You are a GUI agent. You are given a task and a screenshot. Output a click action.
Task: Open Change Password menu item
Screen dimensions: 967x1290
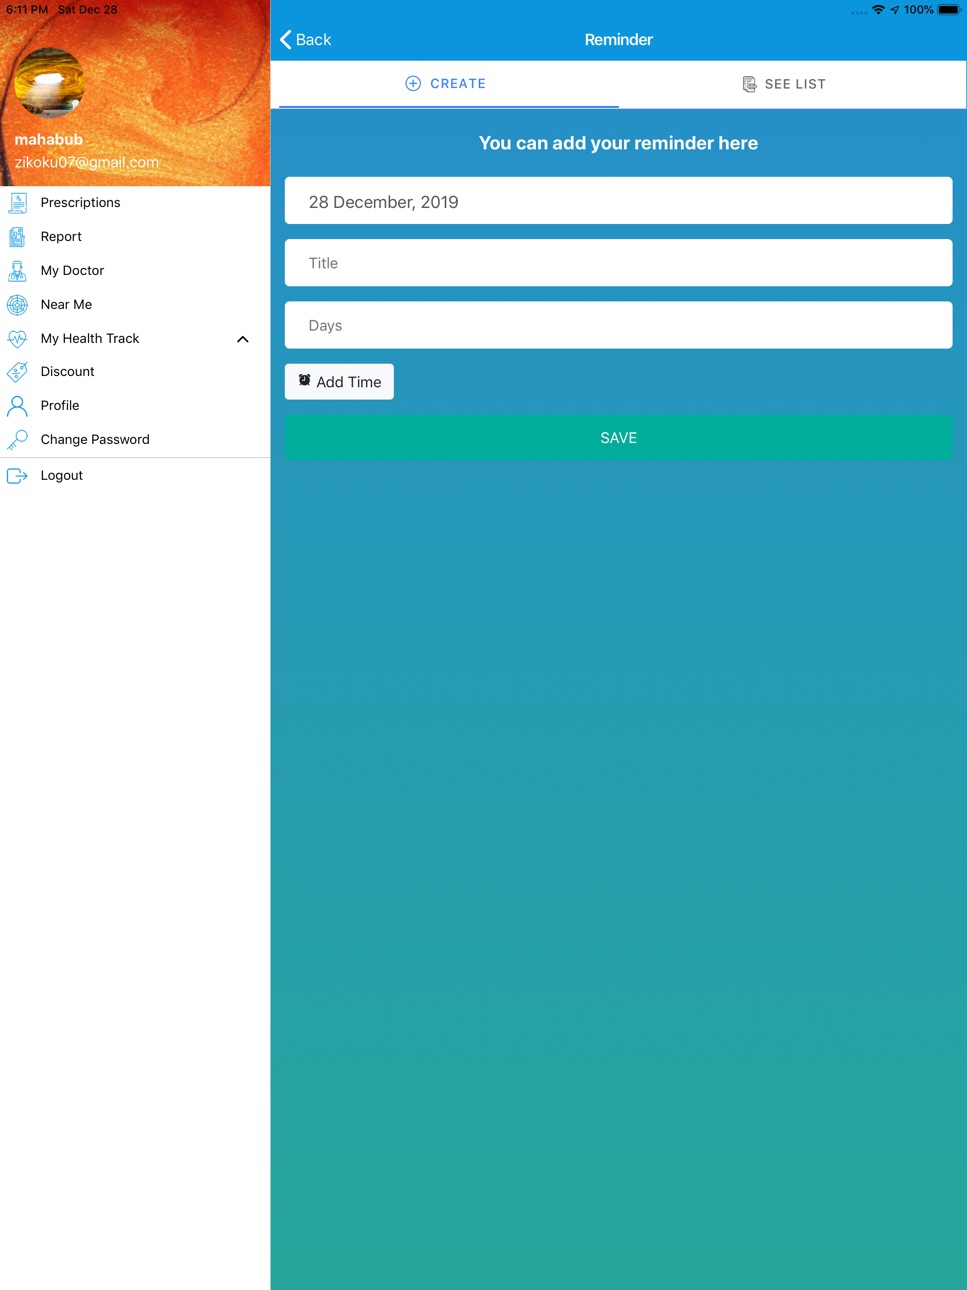(x=135, y=440)
